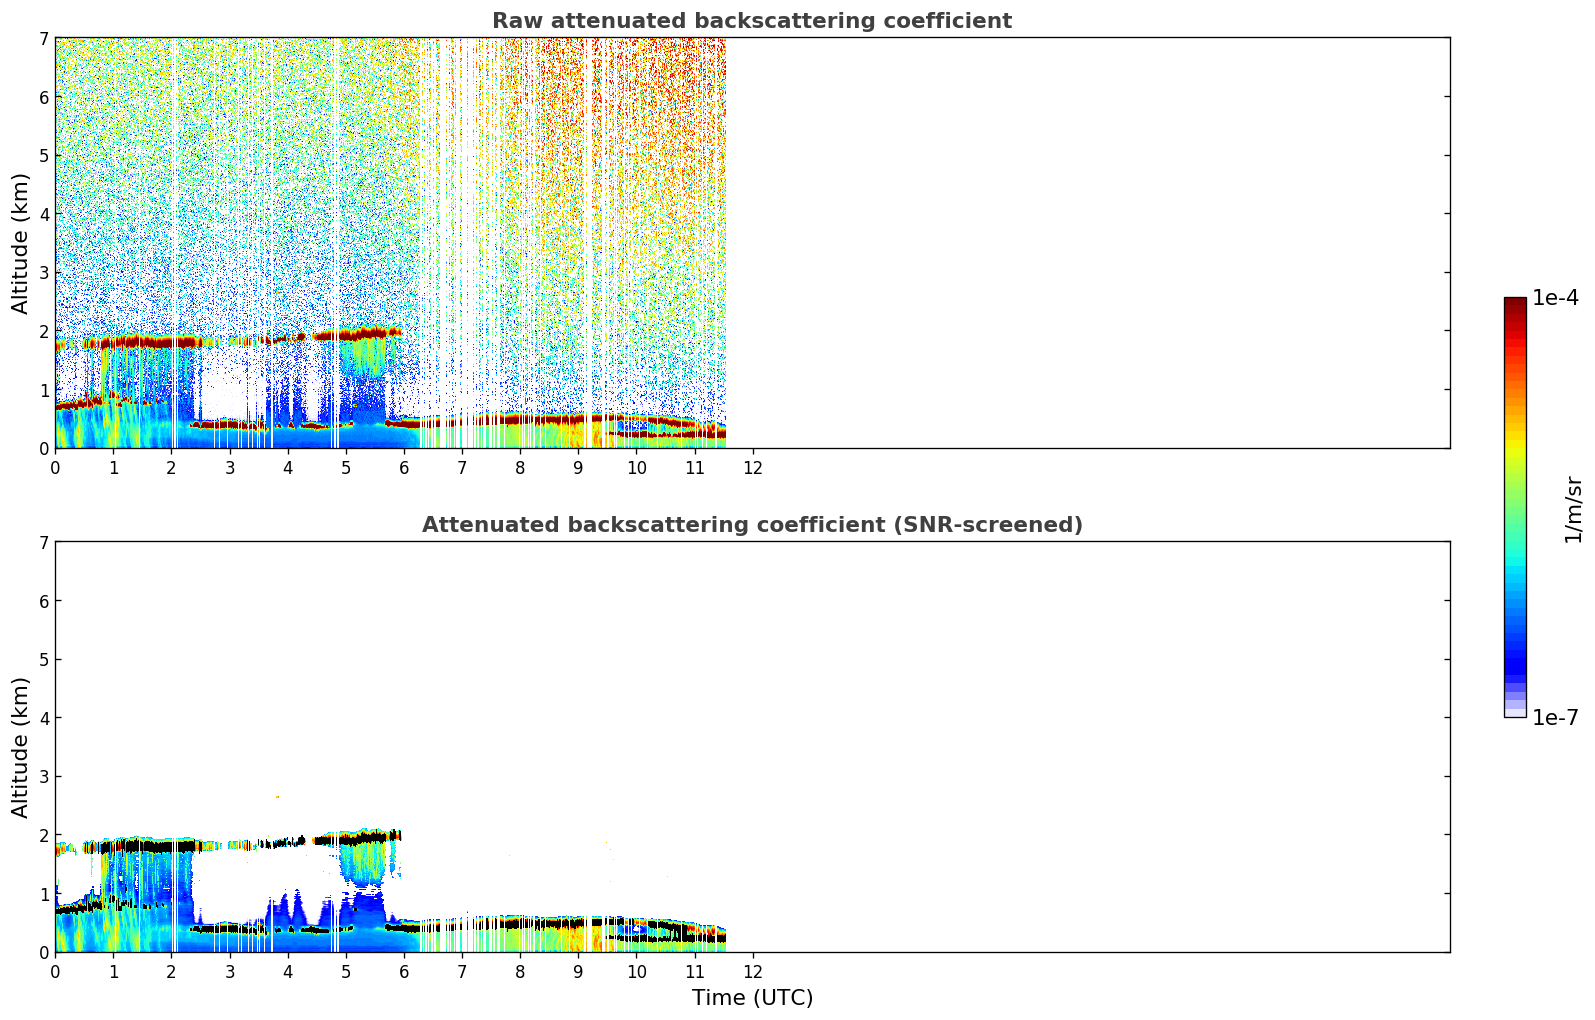Click the '0' time tick on top plot

tap(55, 468)
